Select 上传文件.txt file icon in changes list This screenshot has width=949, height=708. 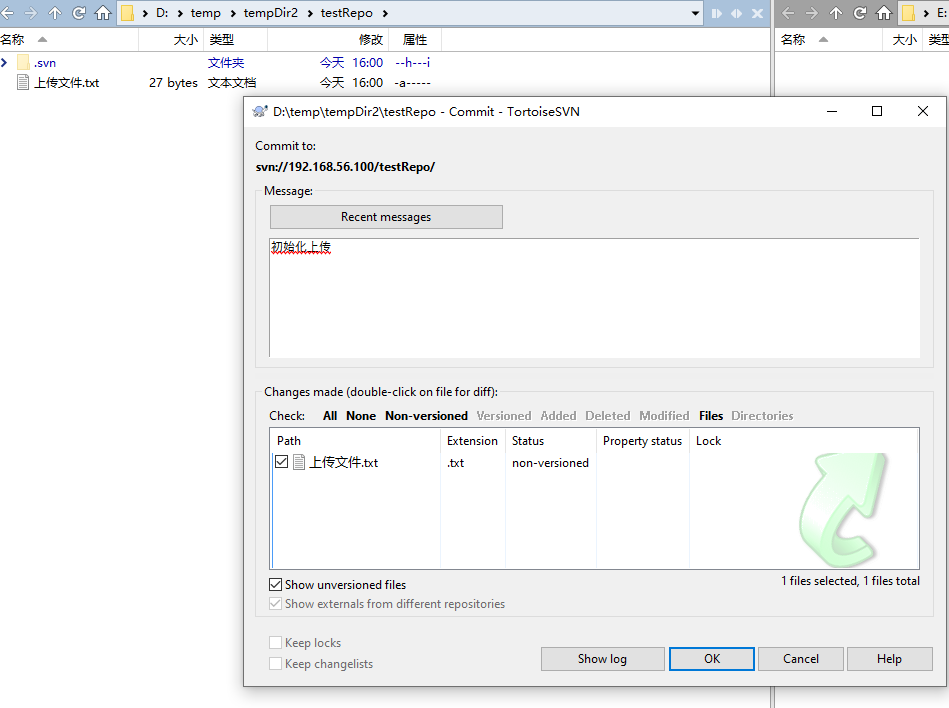tap(299, 462)
